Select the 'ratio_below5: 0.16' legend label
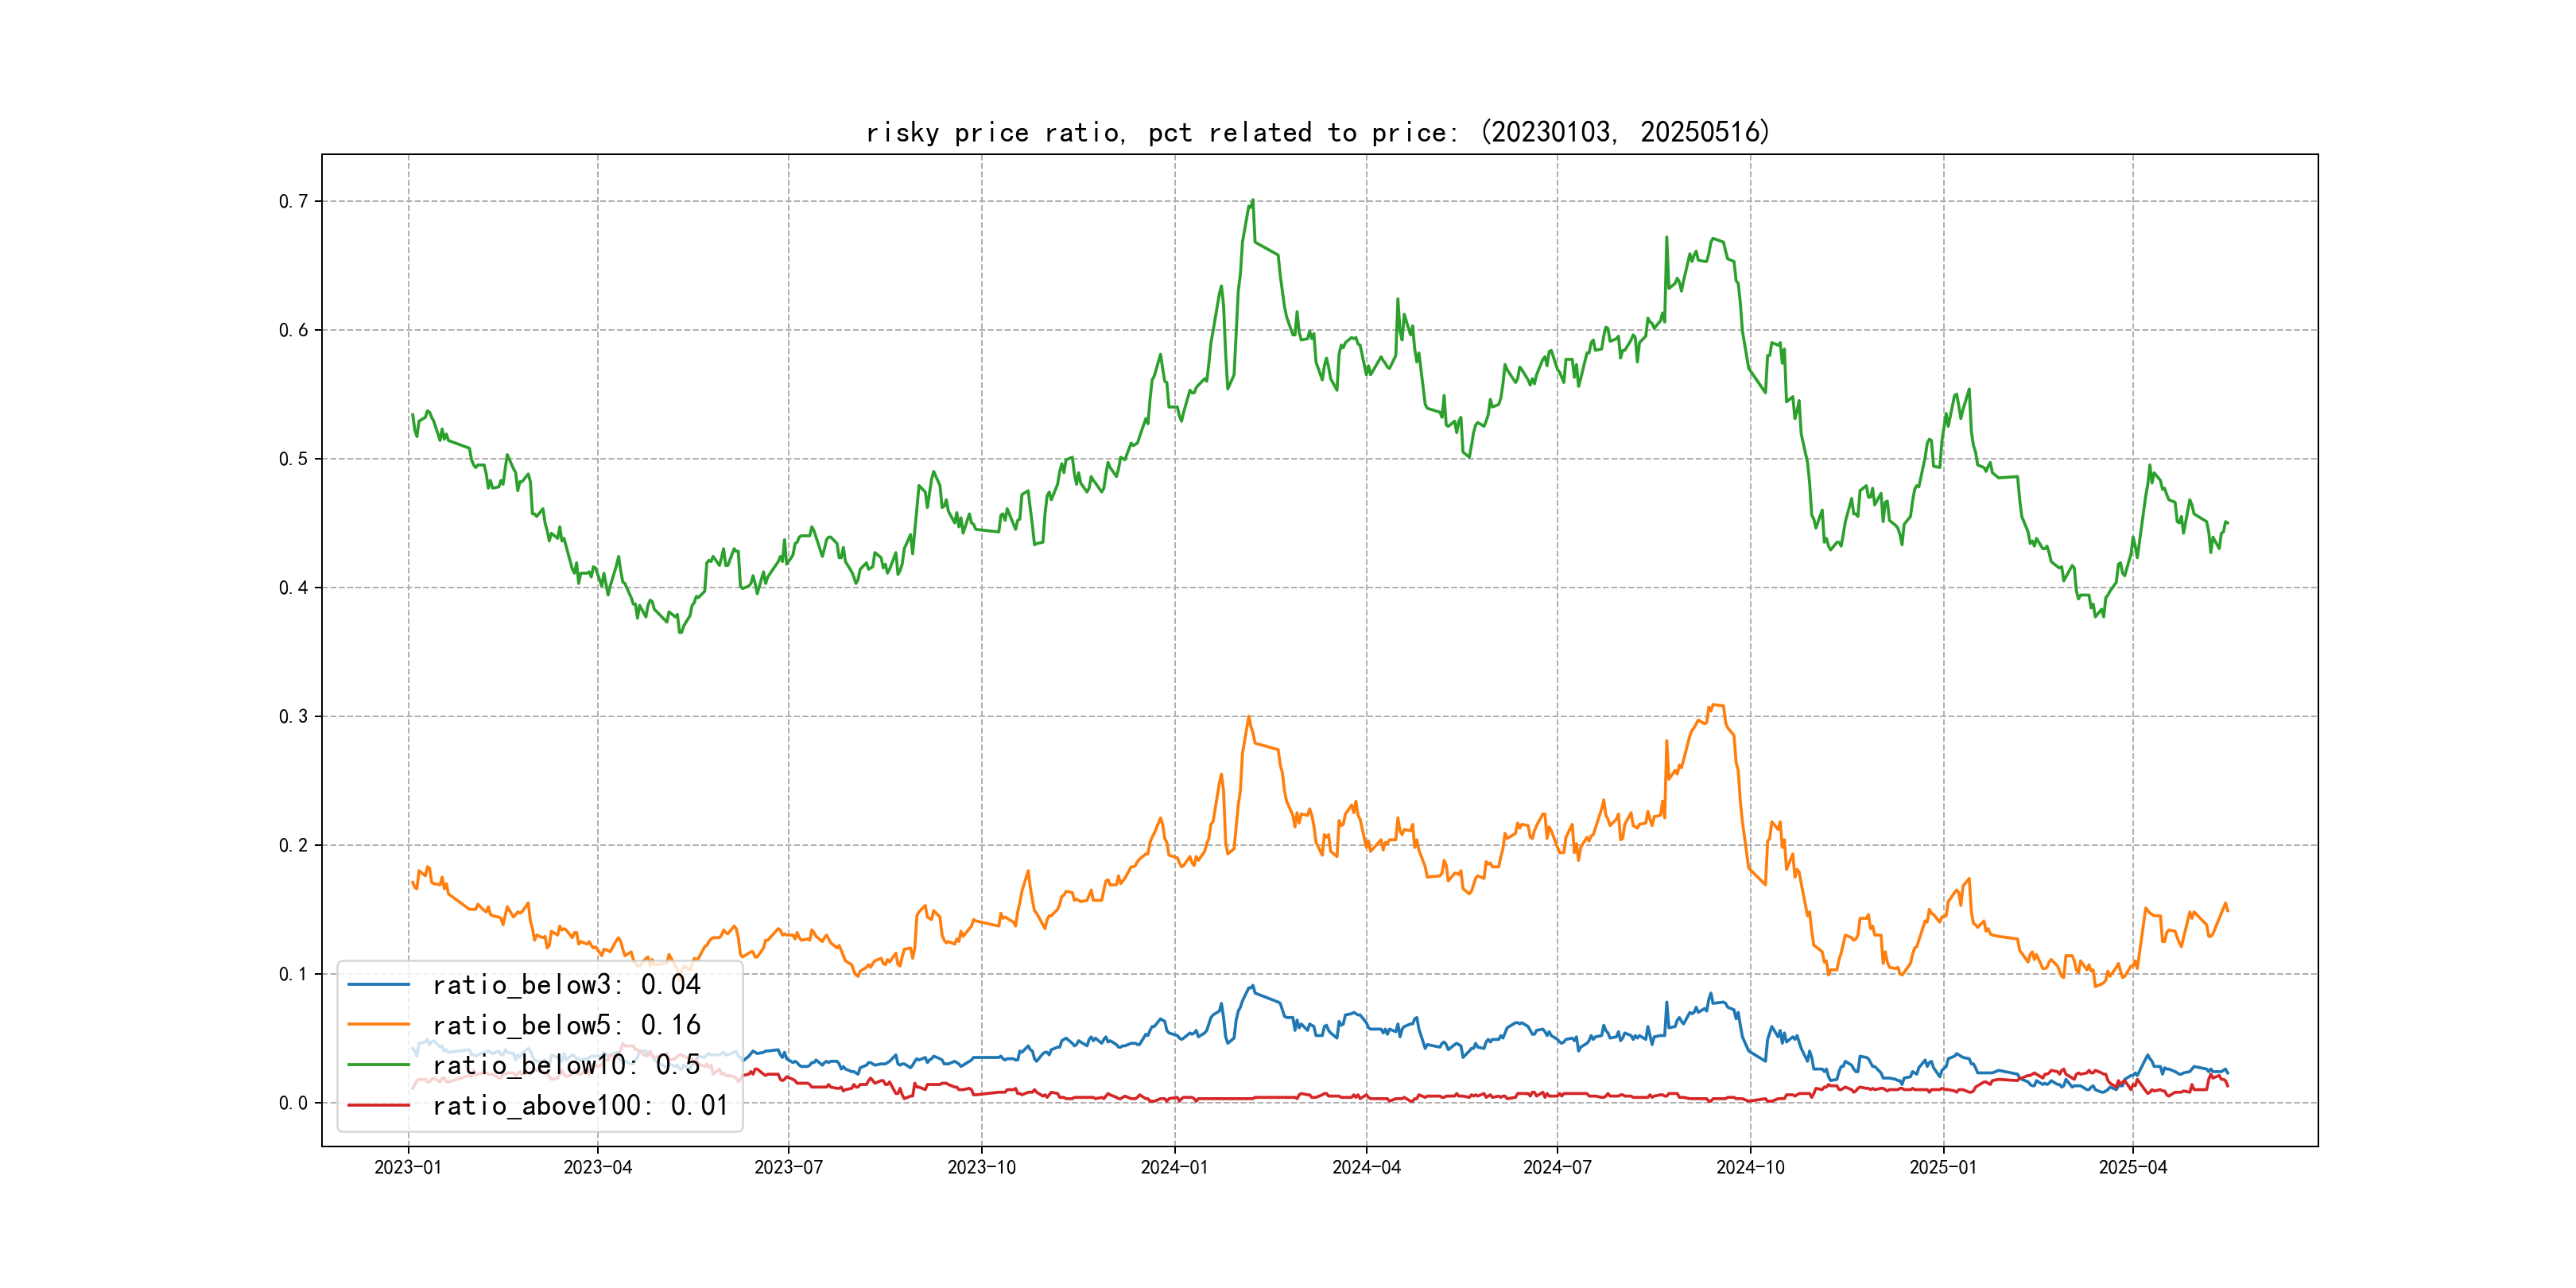The width and height of the screenshot is (2576, 1288). 566,1025
